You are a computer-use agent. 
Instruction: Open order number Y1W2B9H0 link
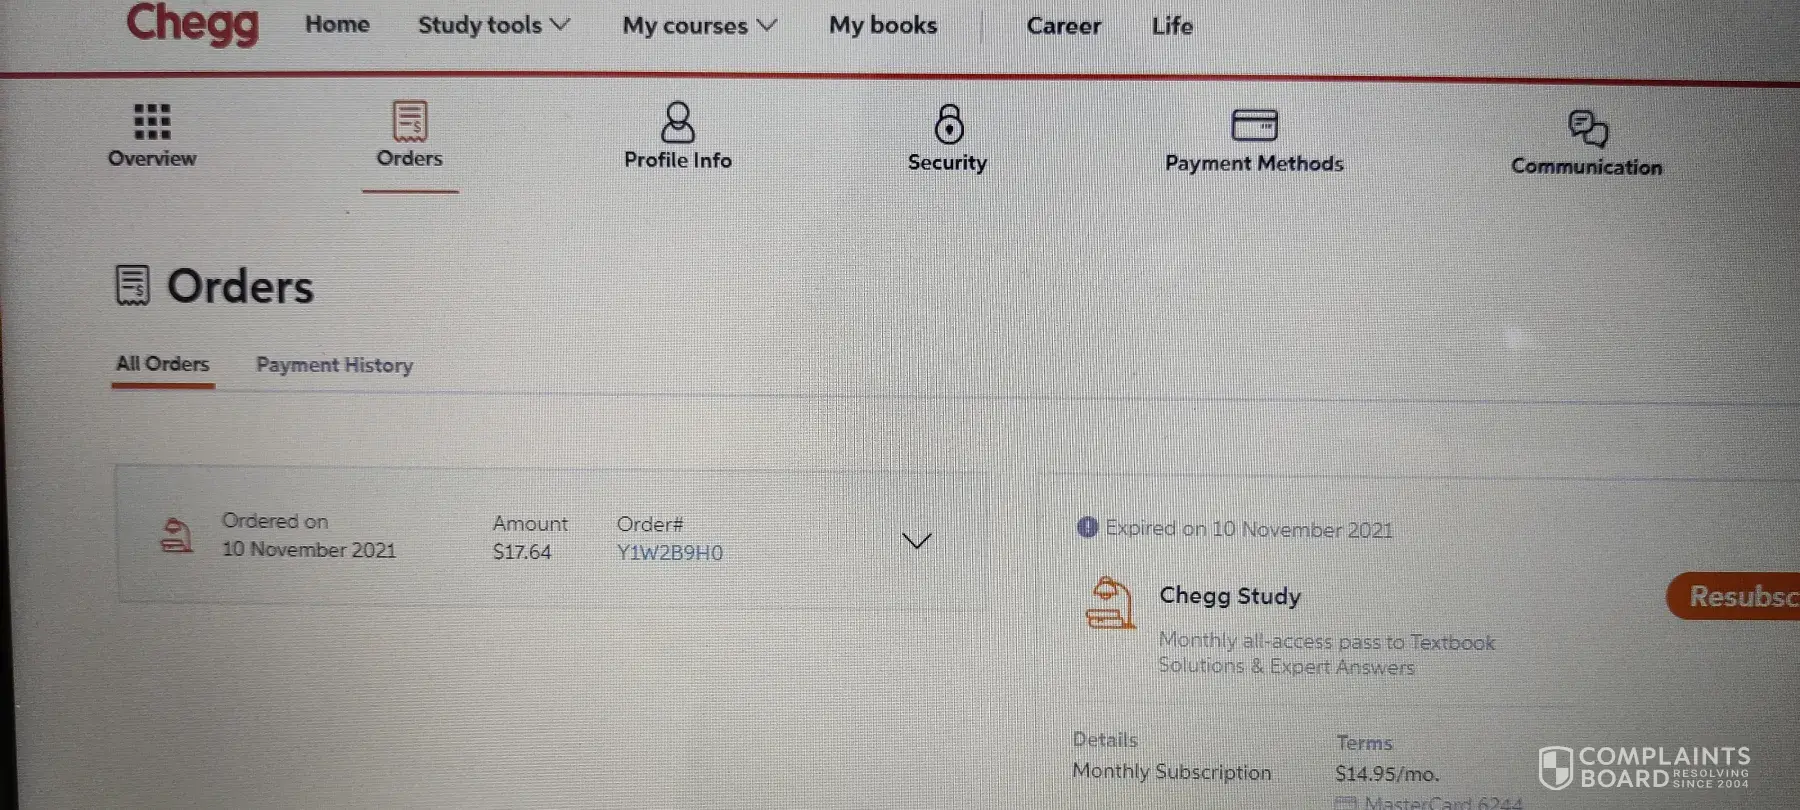[669, 553]
